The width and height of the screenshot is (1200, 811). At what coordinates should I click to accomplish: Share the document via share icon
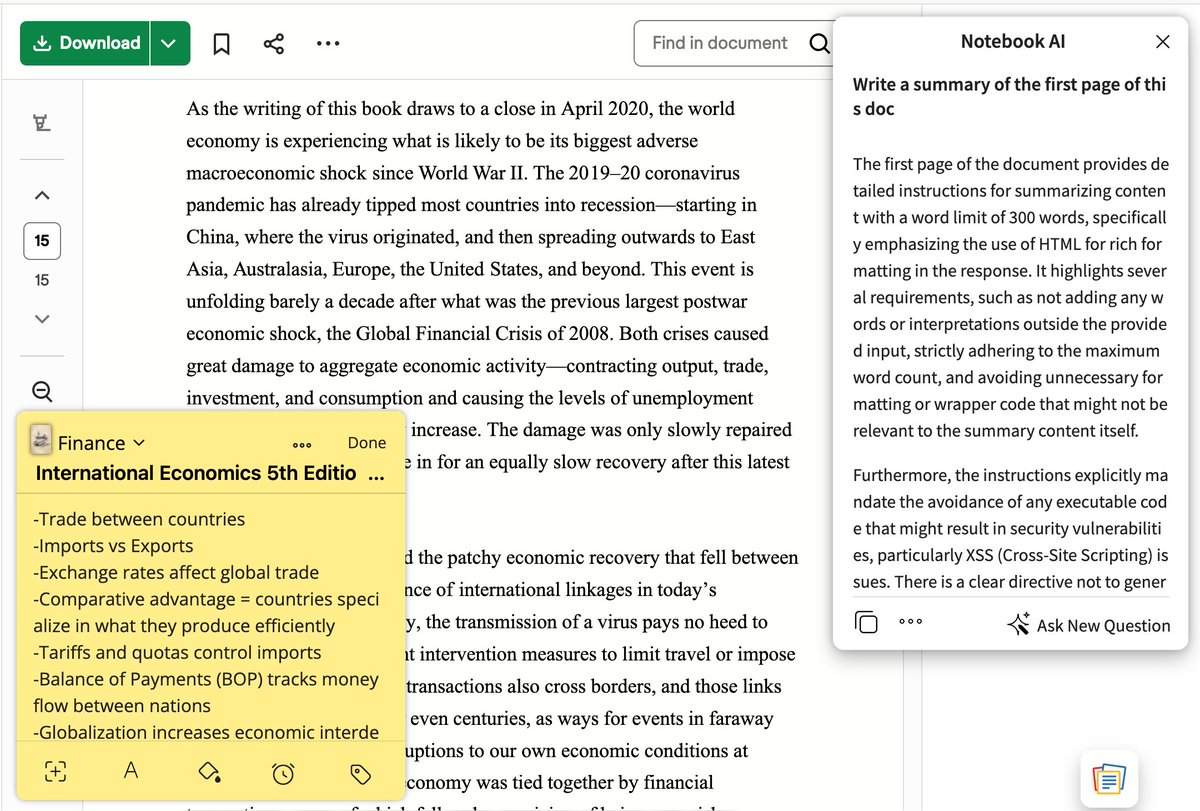pyautogui.click(x=273, y=44)
